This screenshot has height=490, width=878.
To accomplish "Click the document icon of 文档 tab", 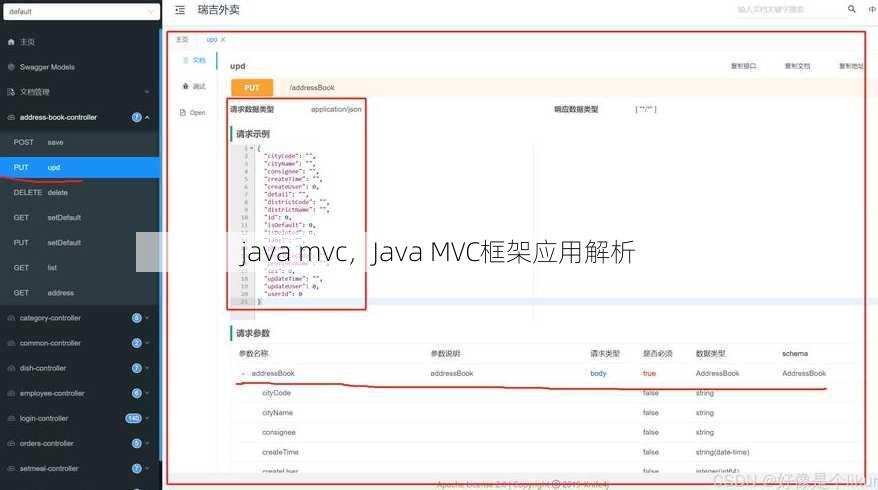I will pos(186,60).
